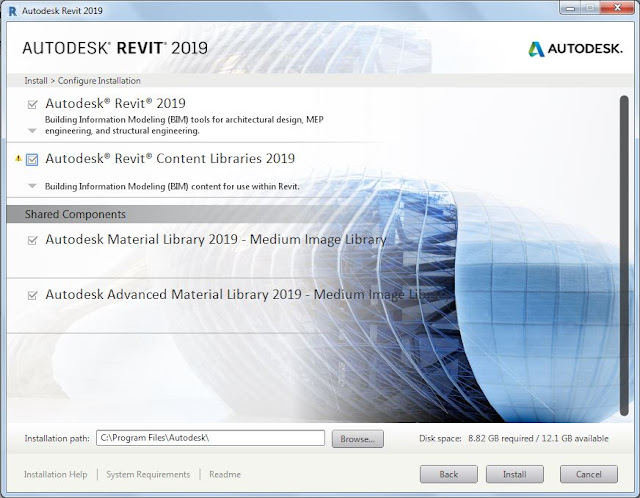This screenshot has height=498, width=640.
Task: Click the disk space required text
Action: (514, 438)
